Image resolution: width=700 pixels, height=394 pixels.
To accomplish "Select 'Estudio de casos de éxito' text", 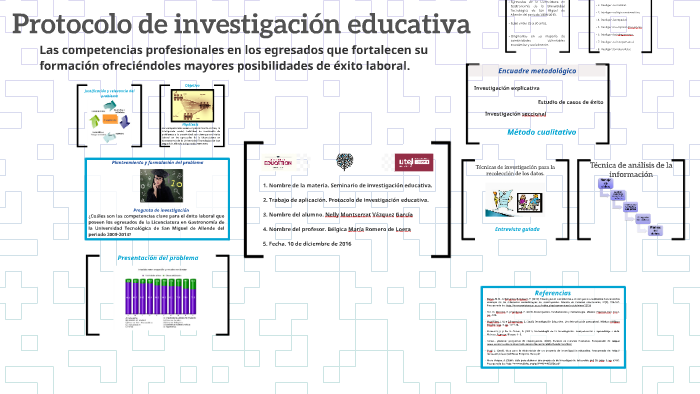I will click(570, 102).
